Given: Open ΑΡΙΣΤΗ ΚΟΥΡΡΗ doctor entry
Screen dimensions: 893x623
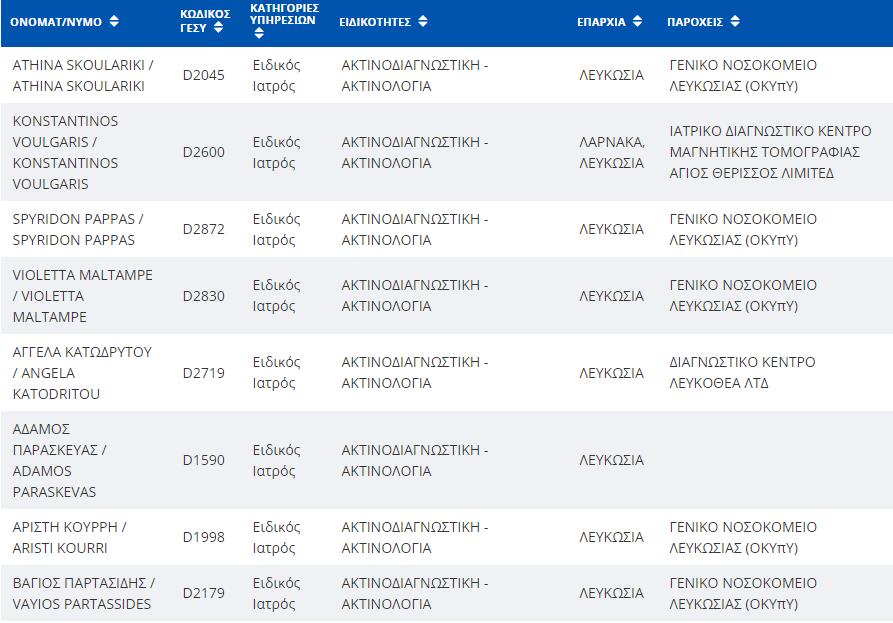Looking at the screenshot, I should click(69, 538).
